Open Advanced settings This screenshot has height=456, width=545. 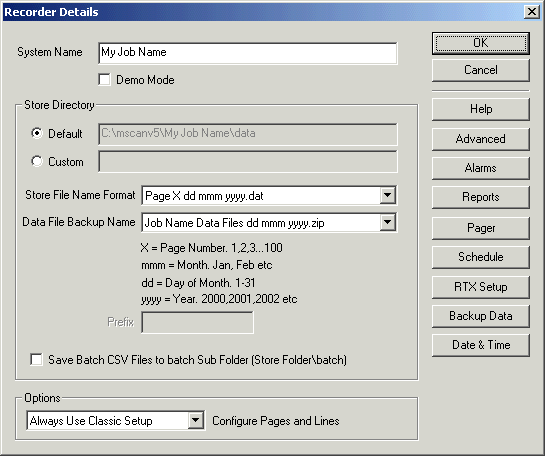coord(481,139)
